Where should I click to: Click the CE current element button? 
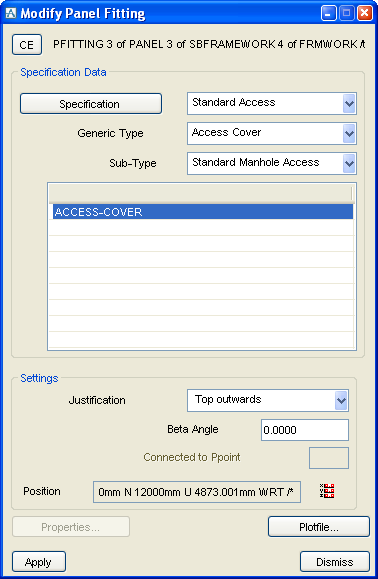[27, 45]
